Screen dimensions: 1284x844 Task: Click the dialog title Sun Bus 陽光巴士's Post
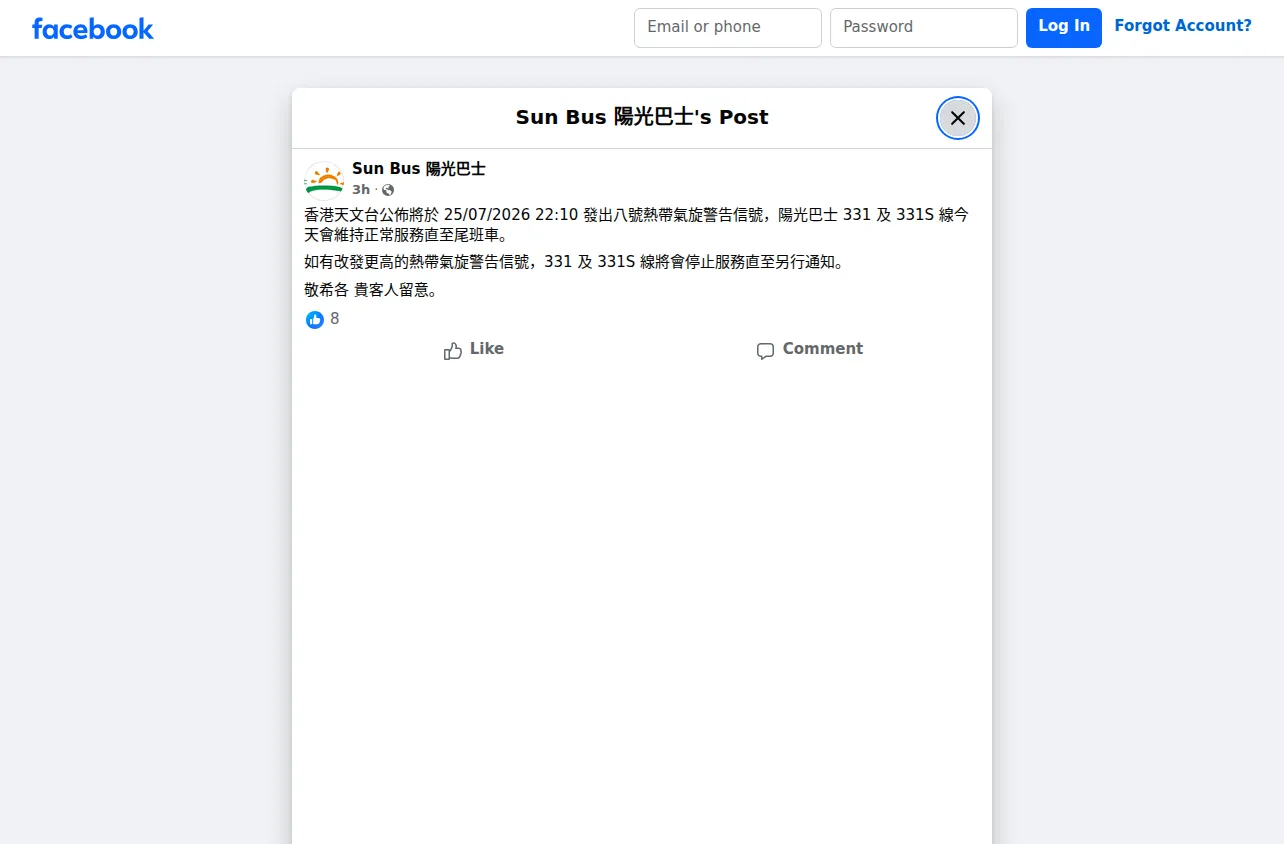point(642,117)
